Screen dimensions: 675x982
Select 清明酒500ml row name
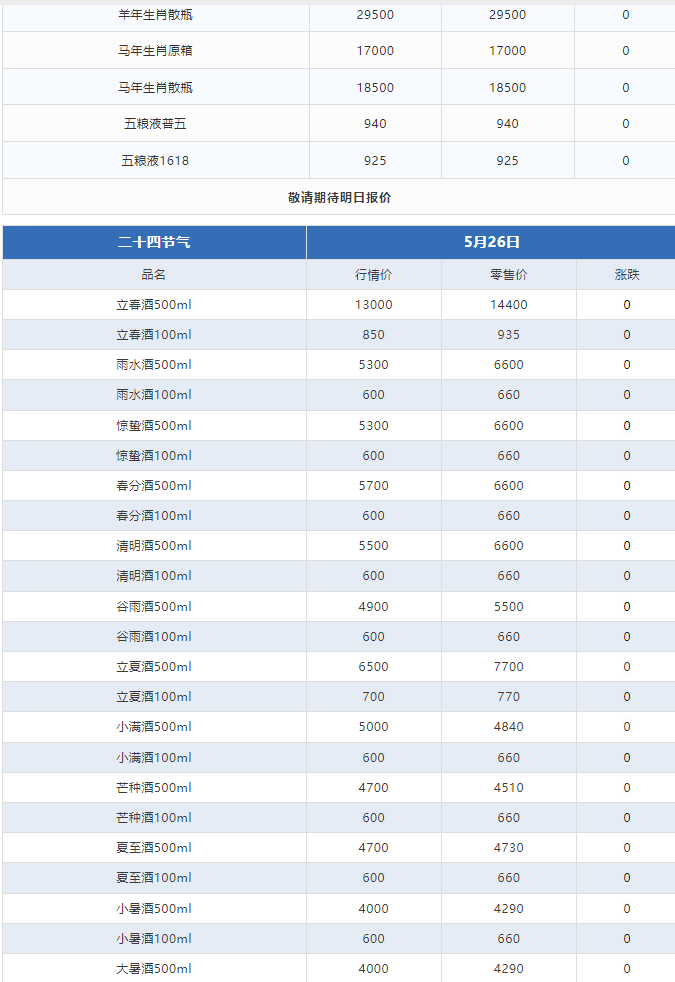coord(154,545)
